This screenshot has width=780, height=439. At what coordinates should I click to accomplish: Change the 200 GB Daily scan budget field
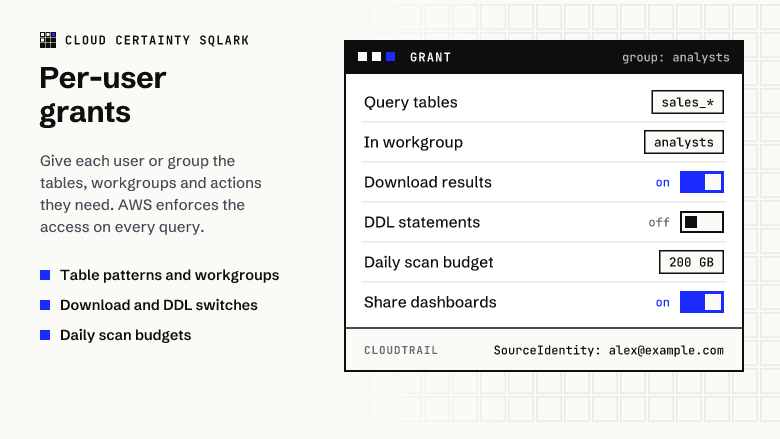coord(691,262)
